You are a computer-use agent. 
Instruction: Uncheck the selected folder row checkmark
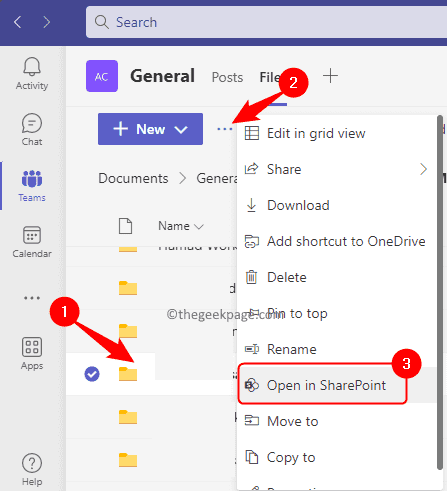click(x=92, y=374)
